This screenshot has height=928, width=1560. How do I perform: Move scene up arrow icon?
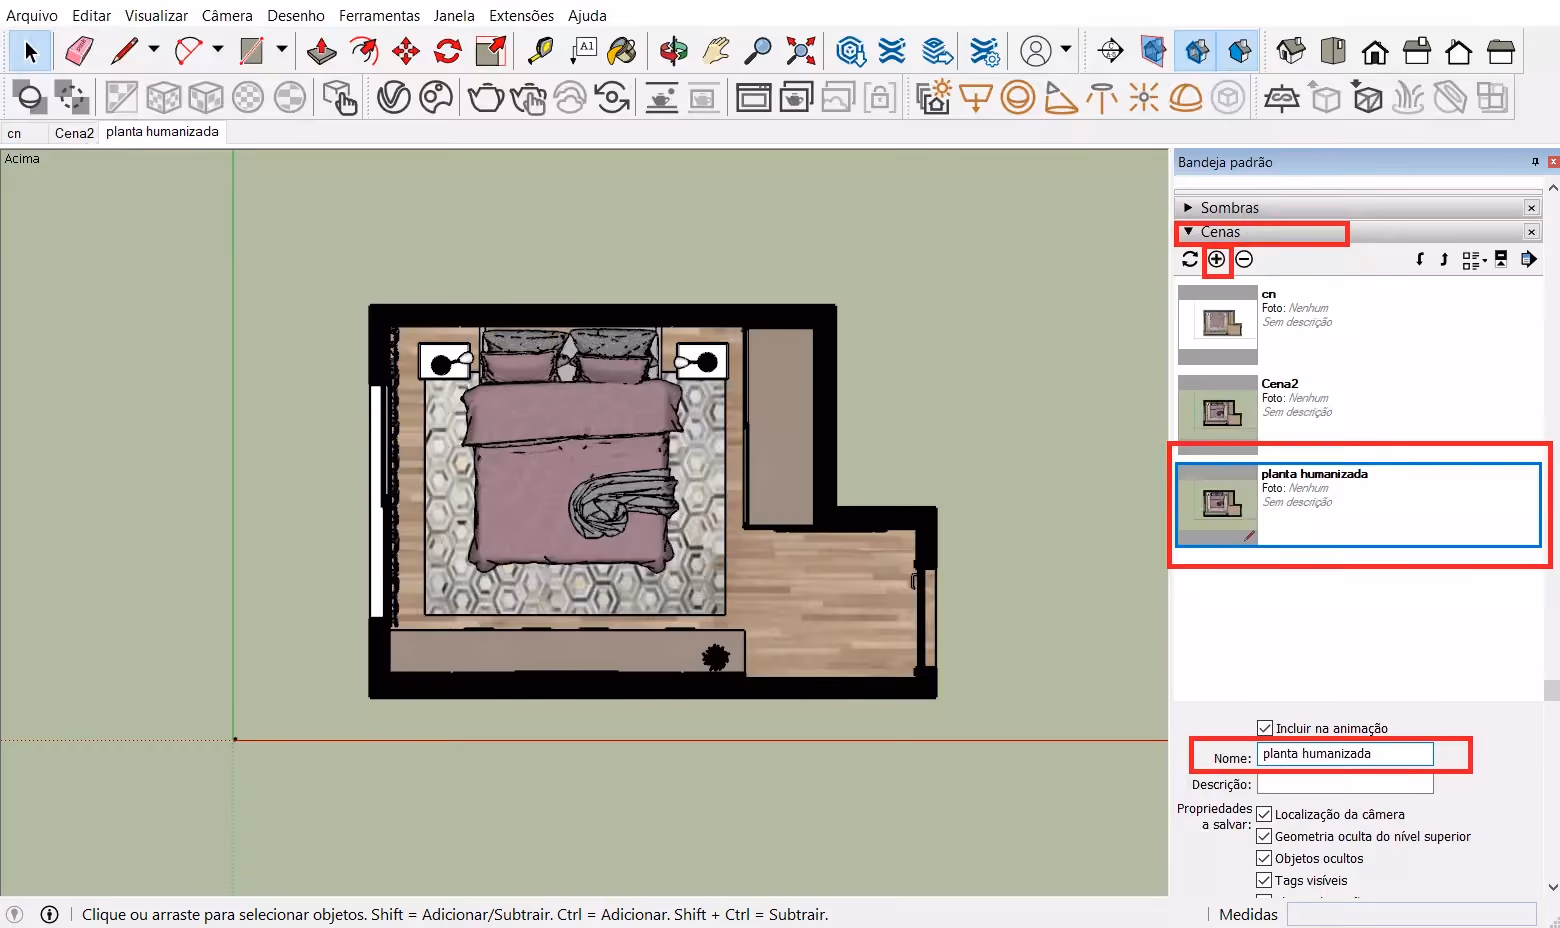(x=1444, y=259)
